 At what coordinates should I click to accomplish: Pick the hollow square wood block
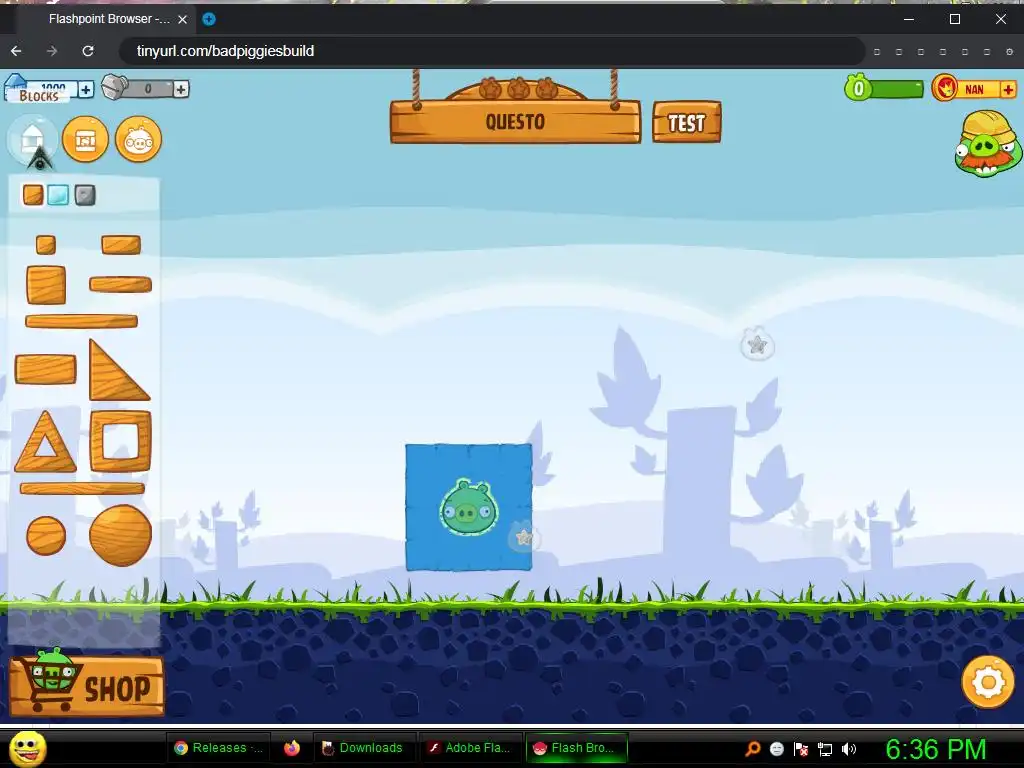click(x=121, y=441)
